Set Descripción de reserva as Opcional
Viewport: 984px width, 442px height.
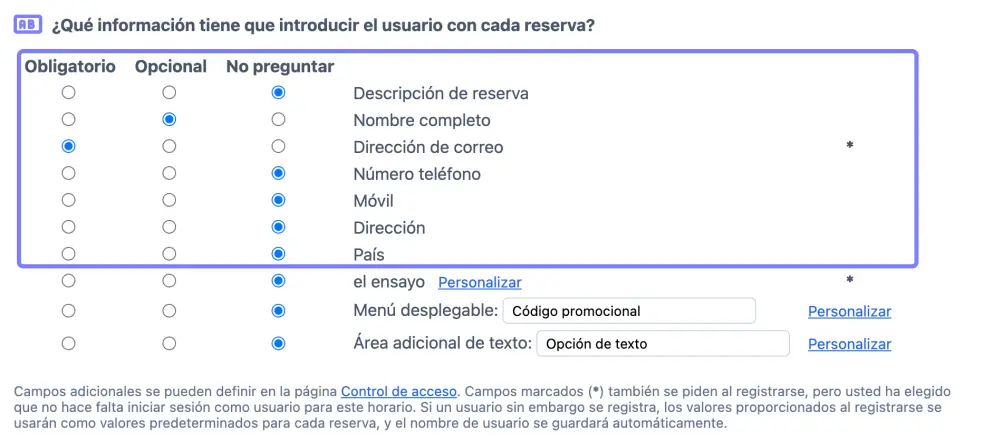click(169, 93)
